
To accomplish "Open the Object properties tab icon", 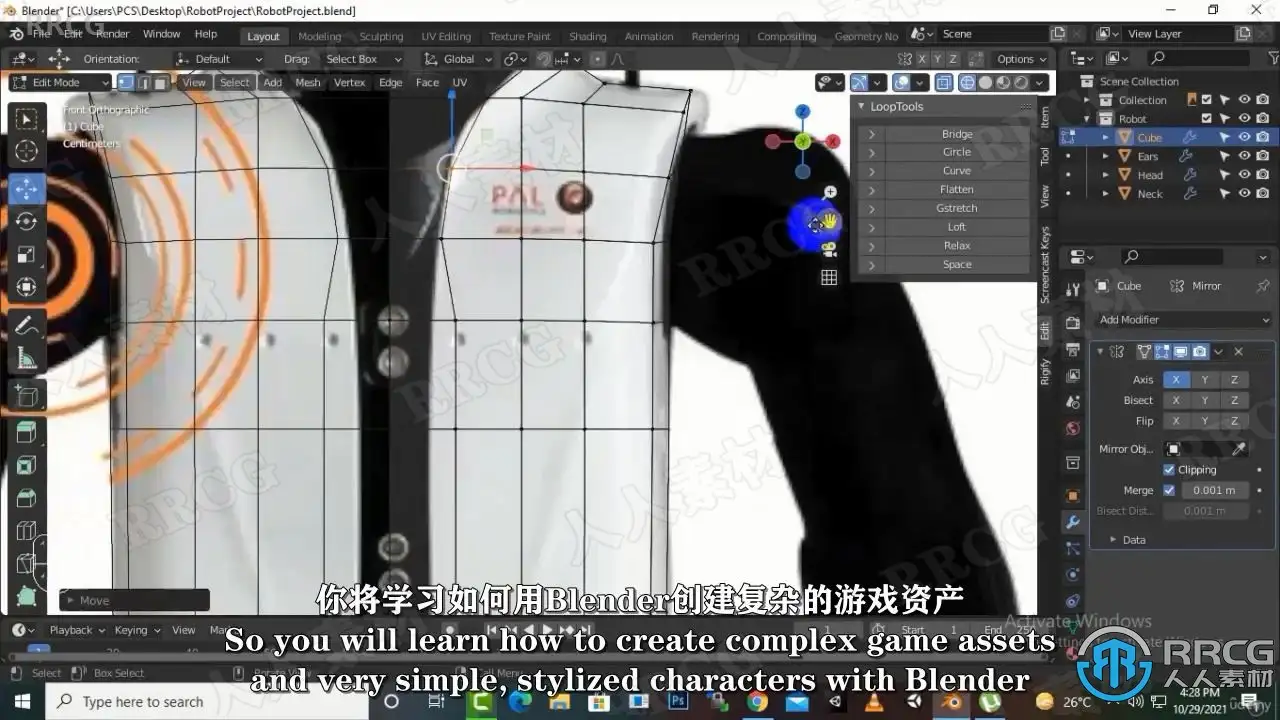I will tap(1073, 496).
